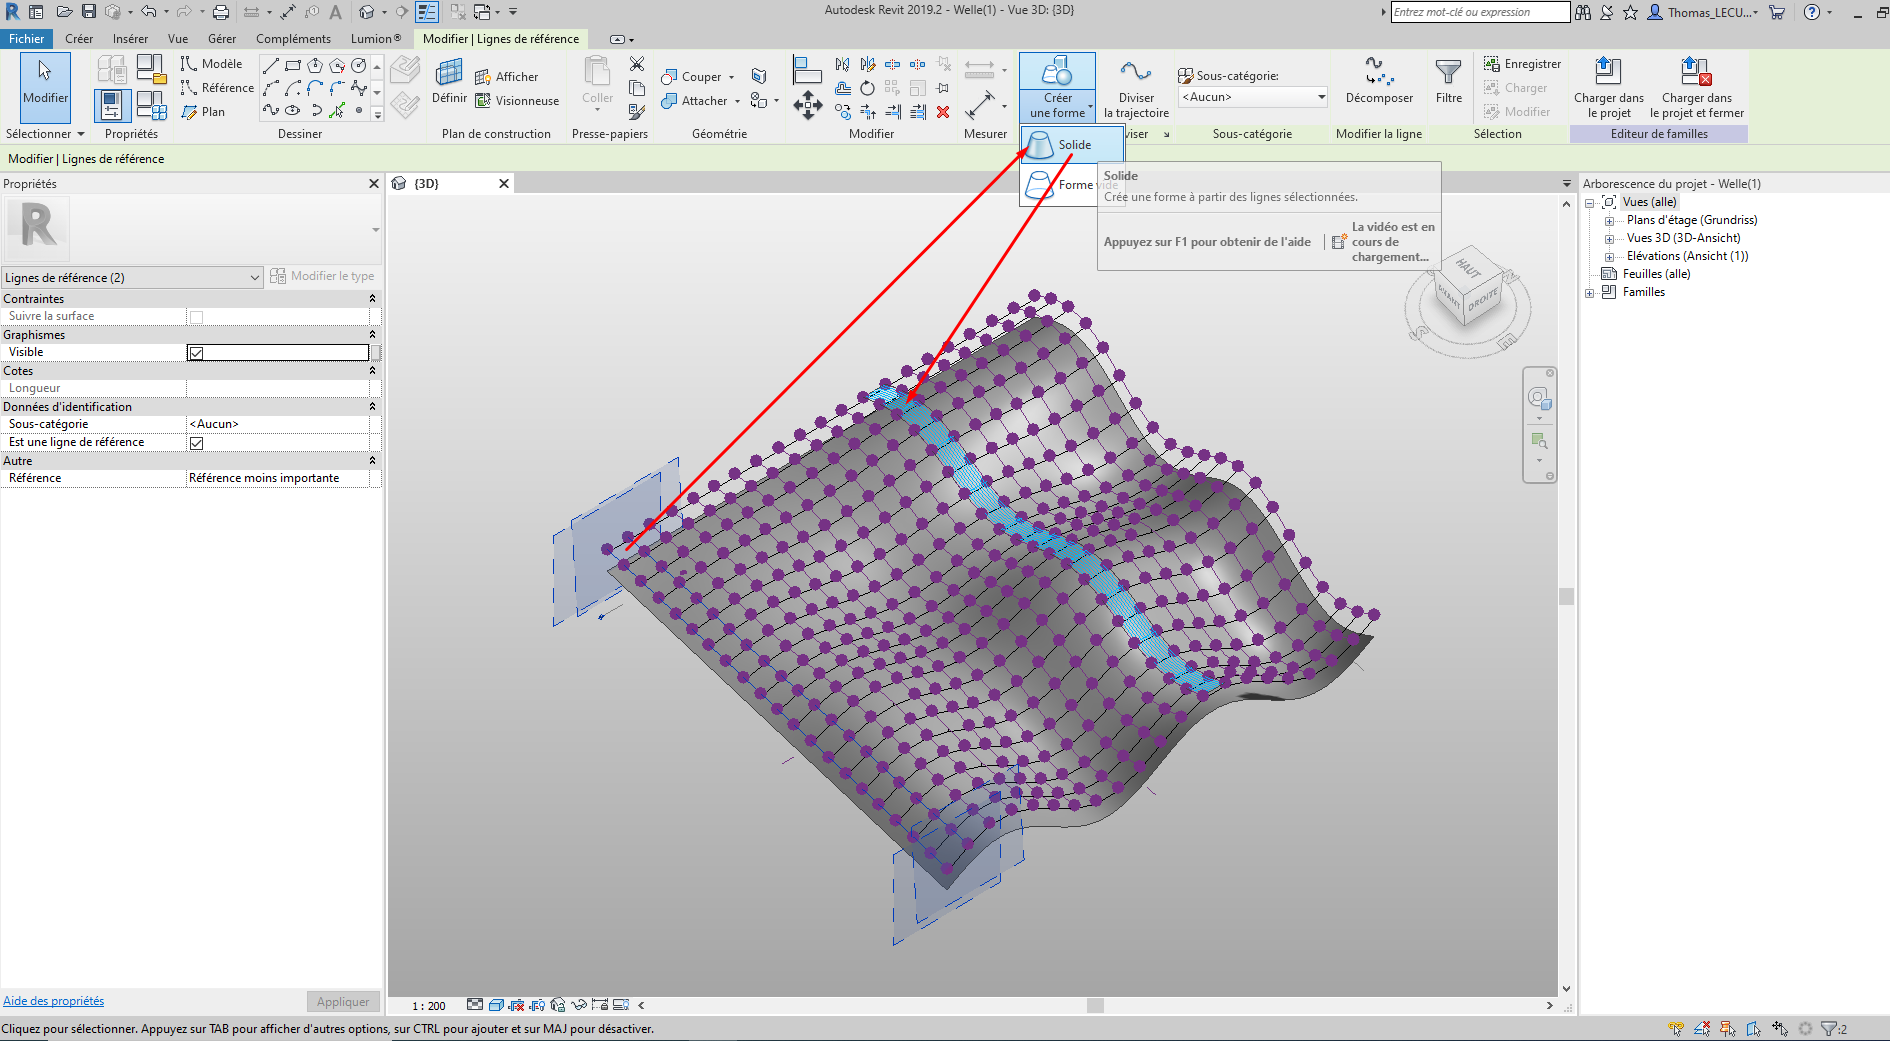The height and width of the screenshot is (1041, 1890).
Task: Select Référence line type
Action: (x=217, y=88)
